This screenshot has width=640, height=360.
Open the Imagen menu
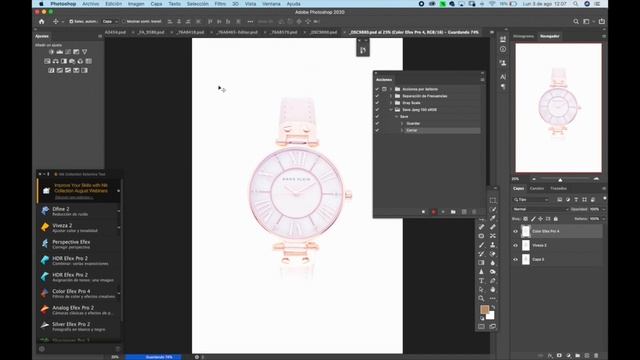pyautogui.click(x=136, y=4)
